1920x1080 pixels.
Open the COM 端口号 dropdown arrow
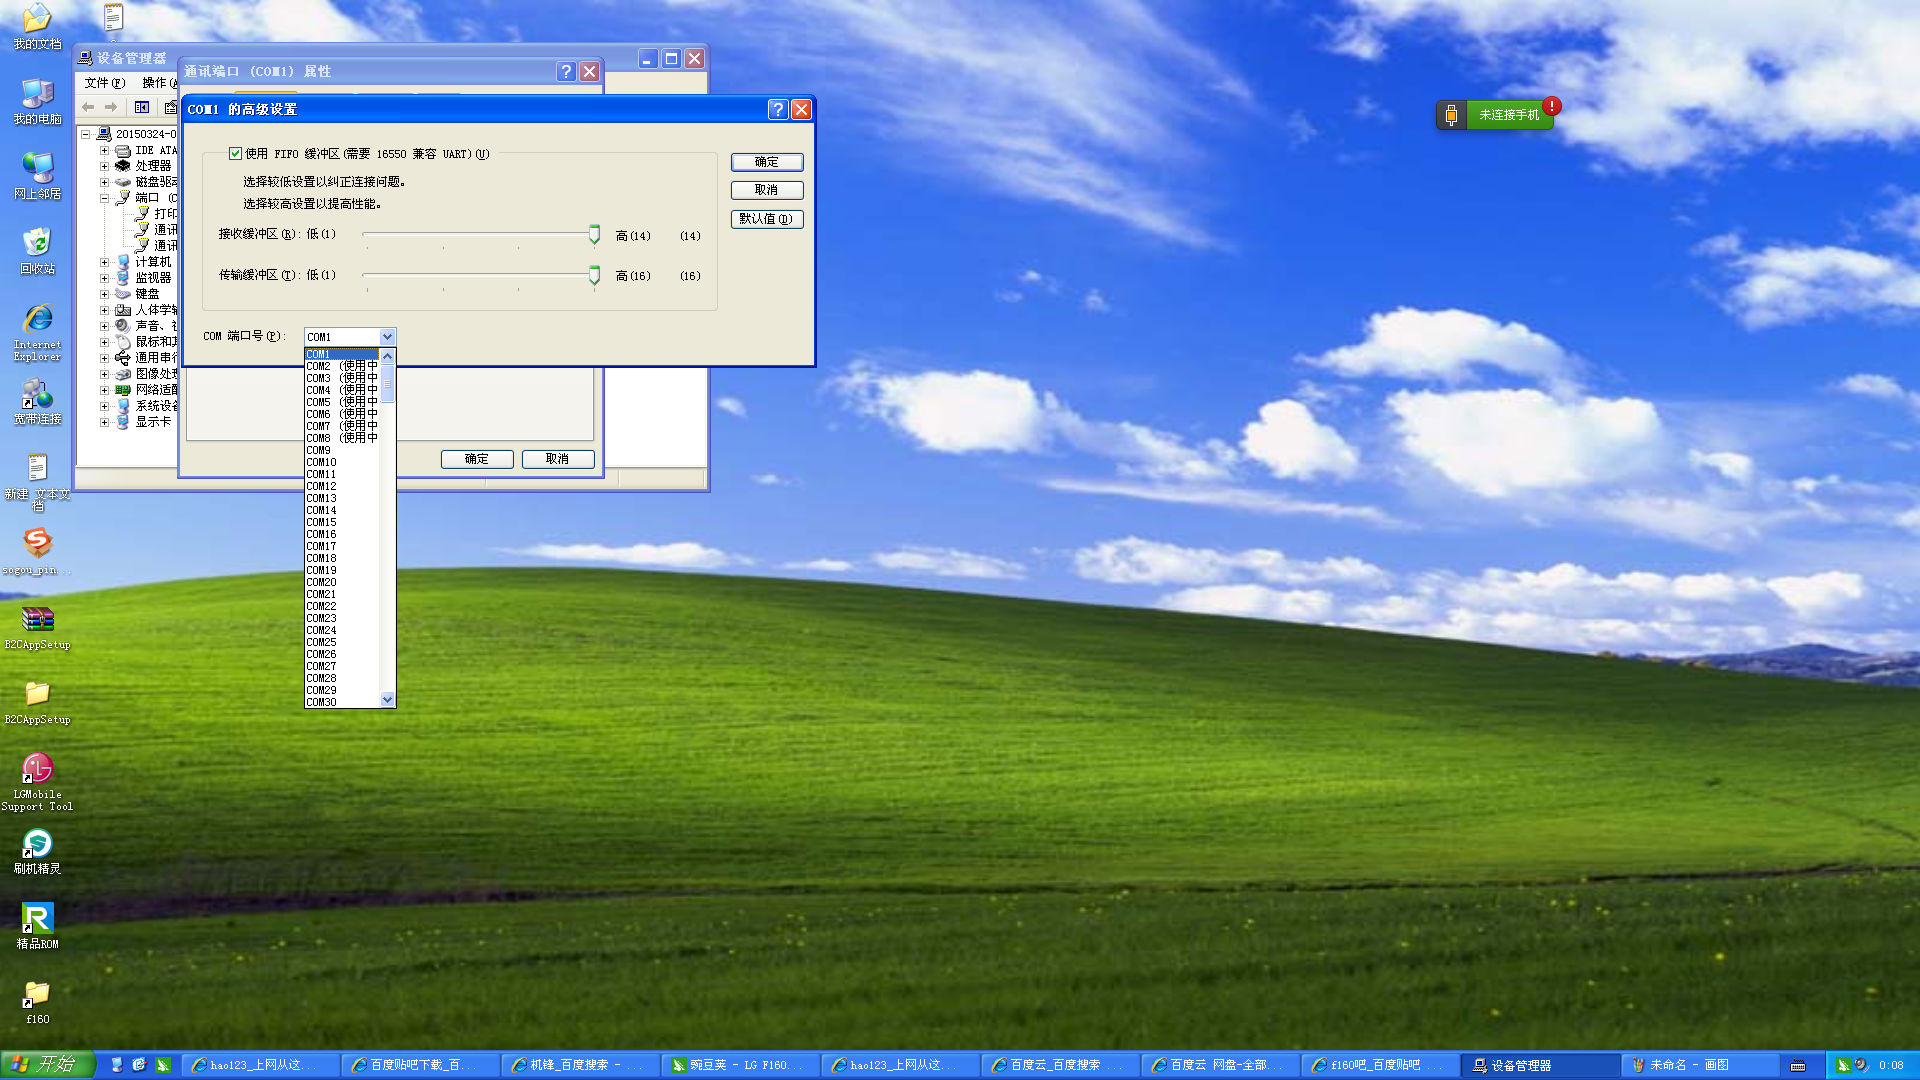(387, 337)
